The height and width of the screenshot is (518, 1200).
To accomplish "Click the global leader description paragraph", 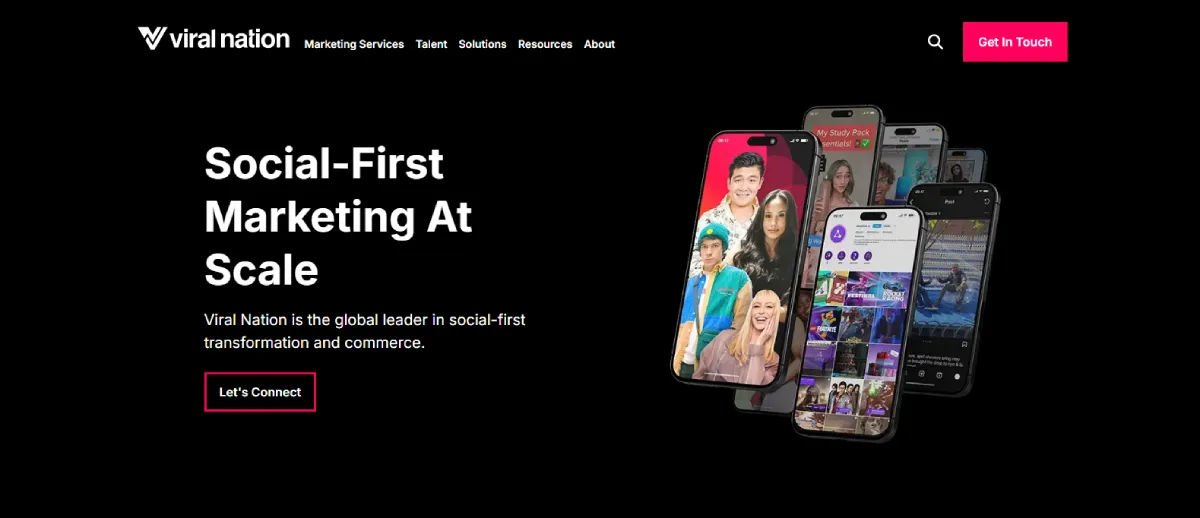I will point(364,331).
